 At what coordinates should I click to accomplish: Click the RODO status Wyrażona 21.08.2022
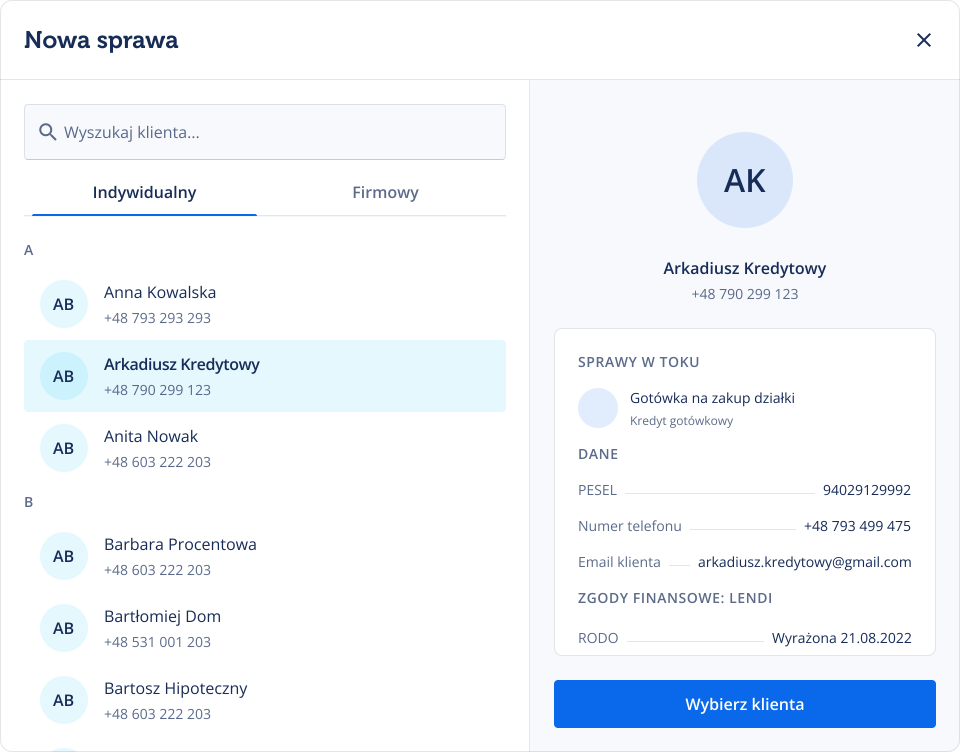(841, 638)
